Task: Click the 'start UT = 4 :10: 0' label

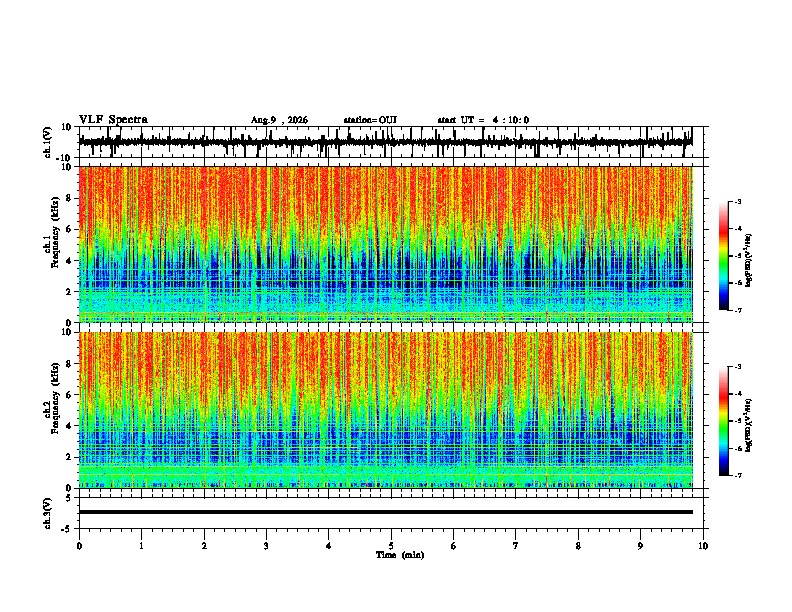Action: pyautogui.click(x=483, y=120)
